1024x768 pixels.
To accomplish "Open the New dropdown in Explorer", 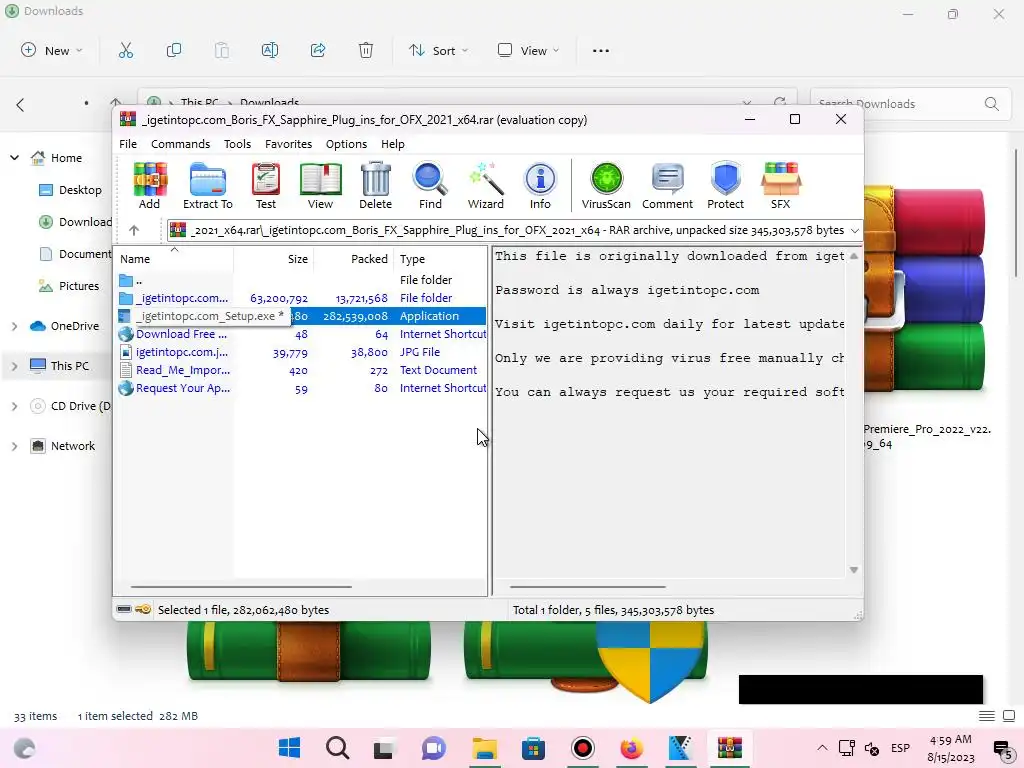I will (x=52, y=50).
